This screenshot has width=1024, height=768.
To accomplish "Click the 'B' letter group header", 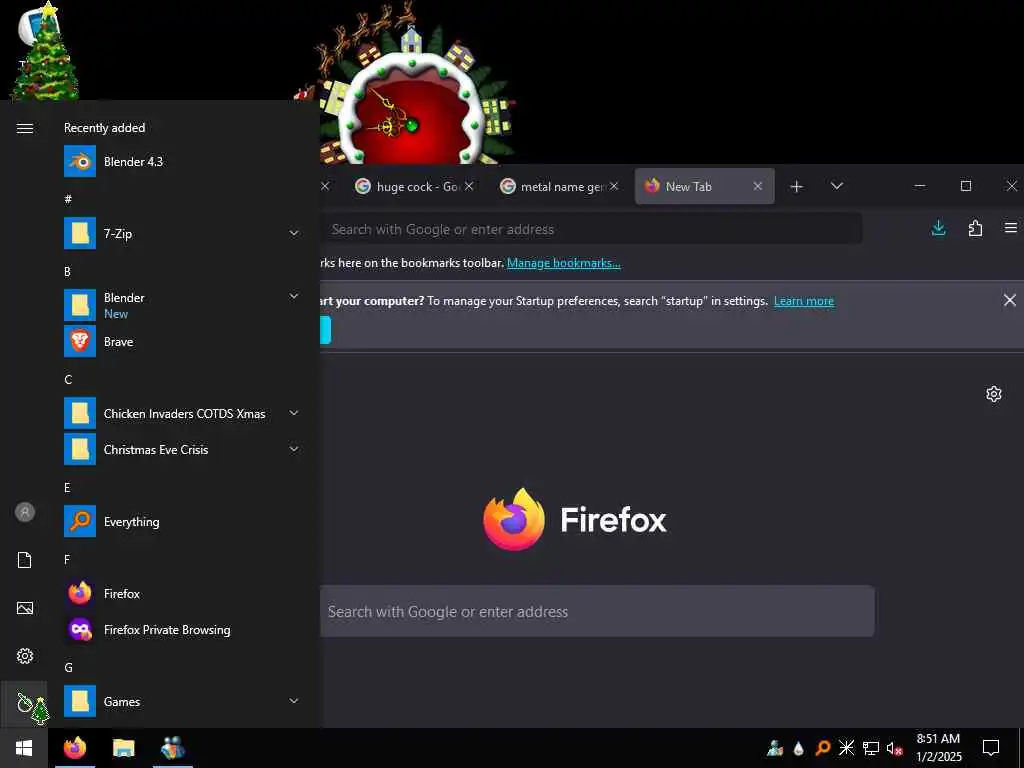I will (x=67, y=272).
